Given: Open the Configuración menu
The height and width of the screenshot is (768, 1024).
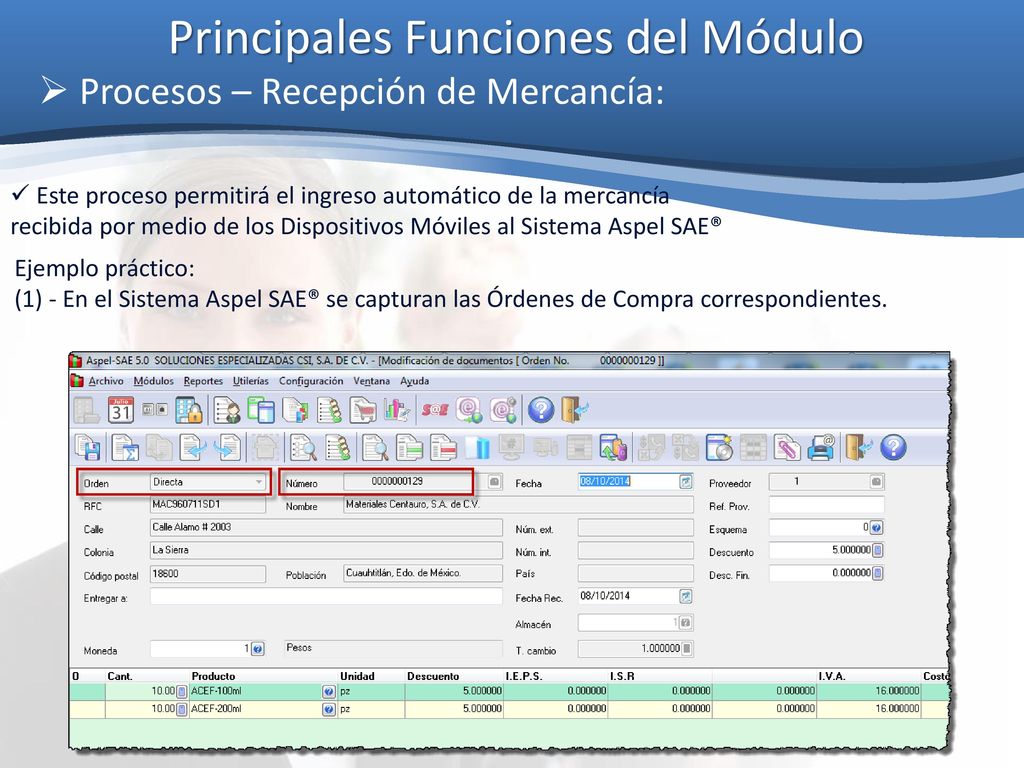Looking at the screenshot, I should click(311, 381).
